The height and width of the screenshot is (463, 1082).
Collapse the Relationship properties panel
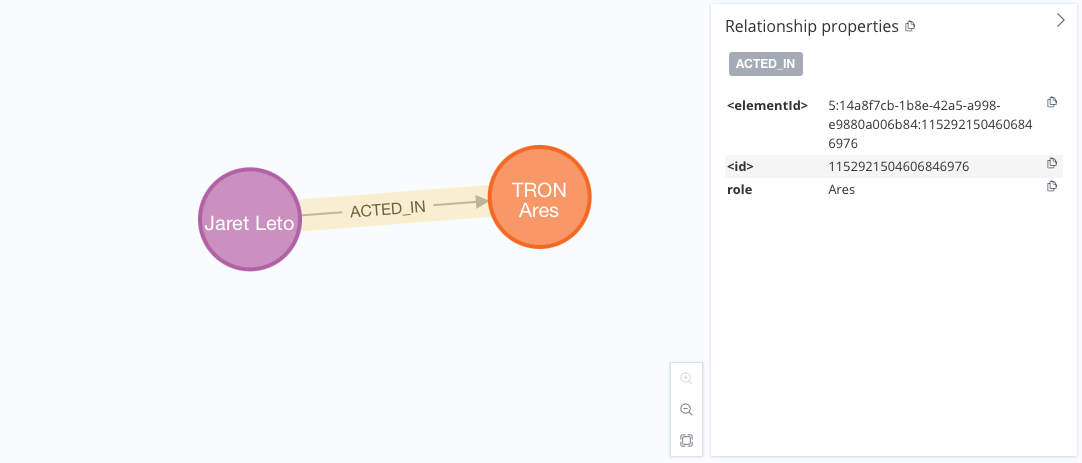(1061, 20)
